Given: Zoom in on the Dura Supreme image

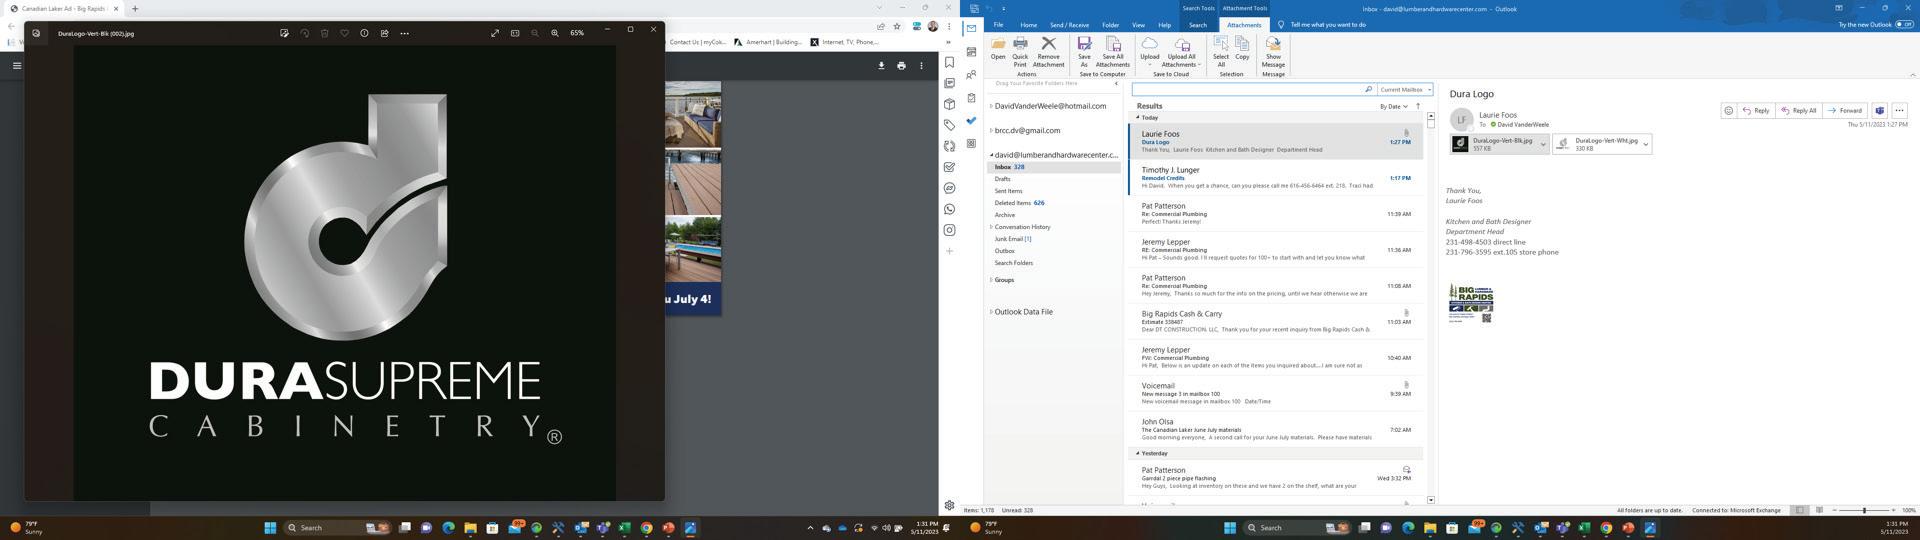Looking at the screenshot, I should [x=555, y=33].
